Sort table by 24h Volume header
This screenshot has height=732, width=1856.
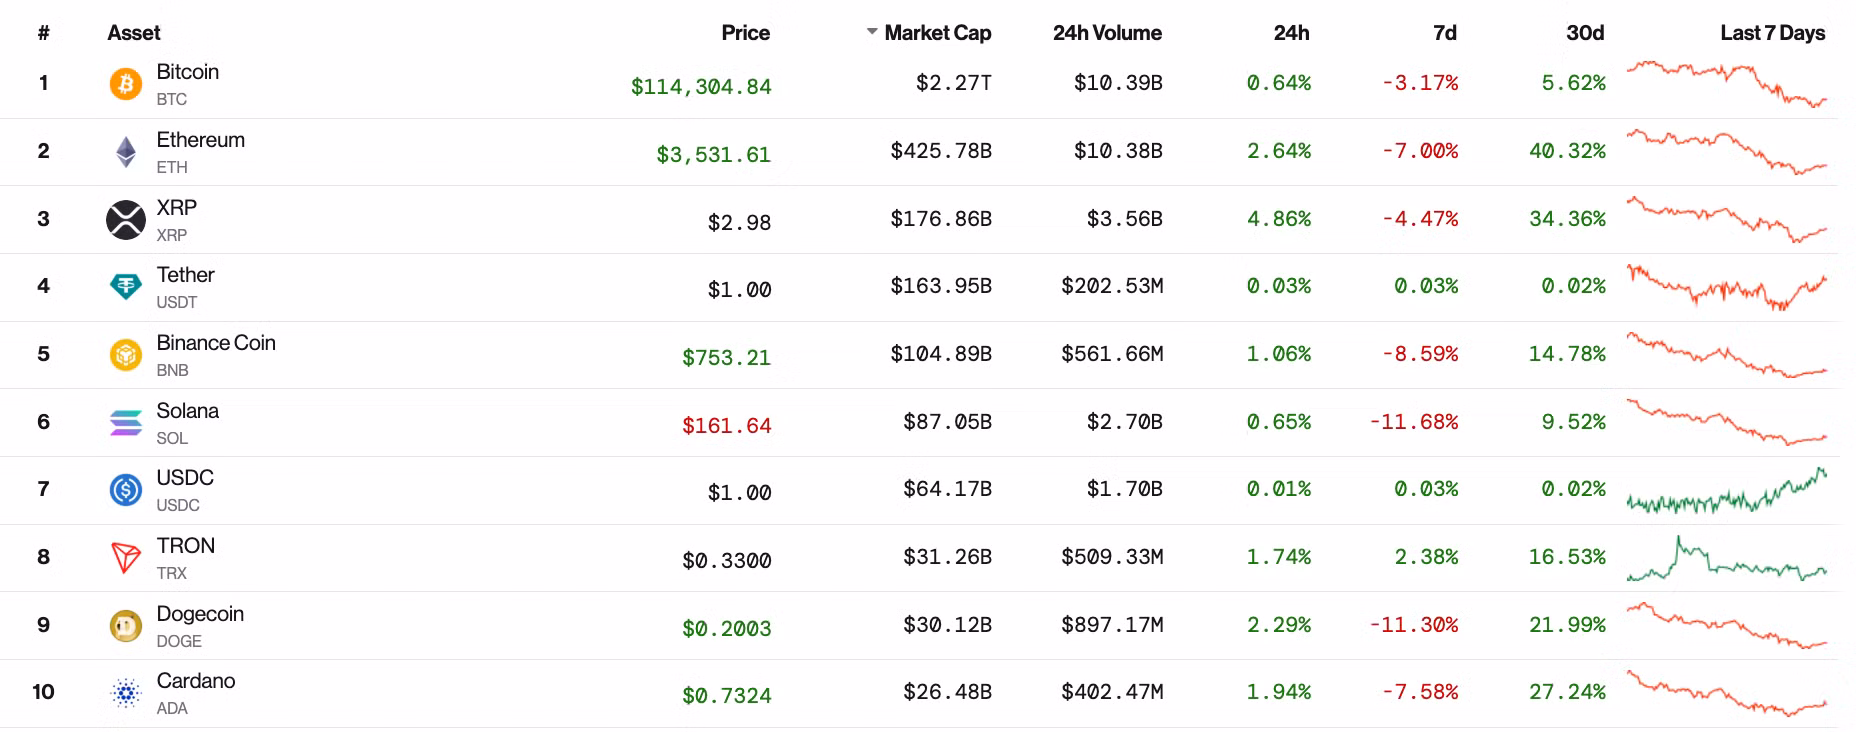[1106, 33]
